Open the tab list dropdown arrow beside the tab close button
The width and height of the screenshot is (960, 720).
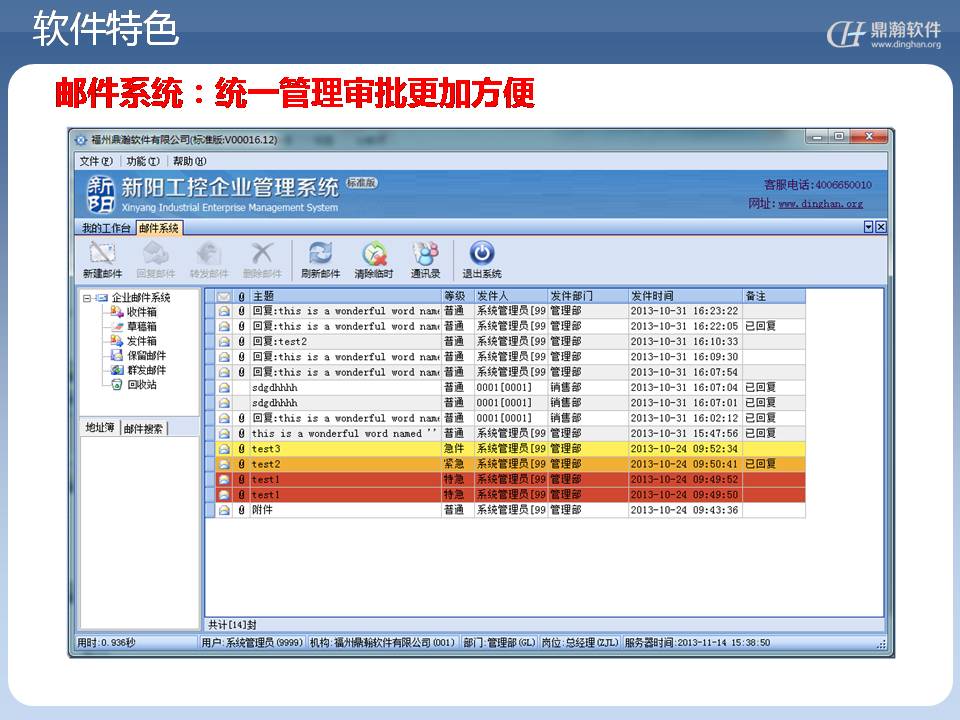point(868,227)
